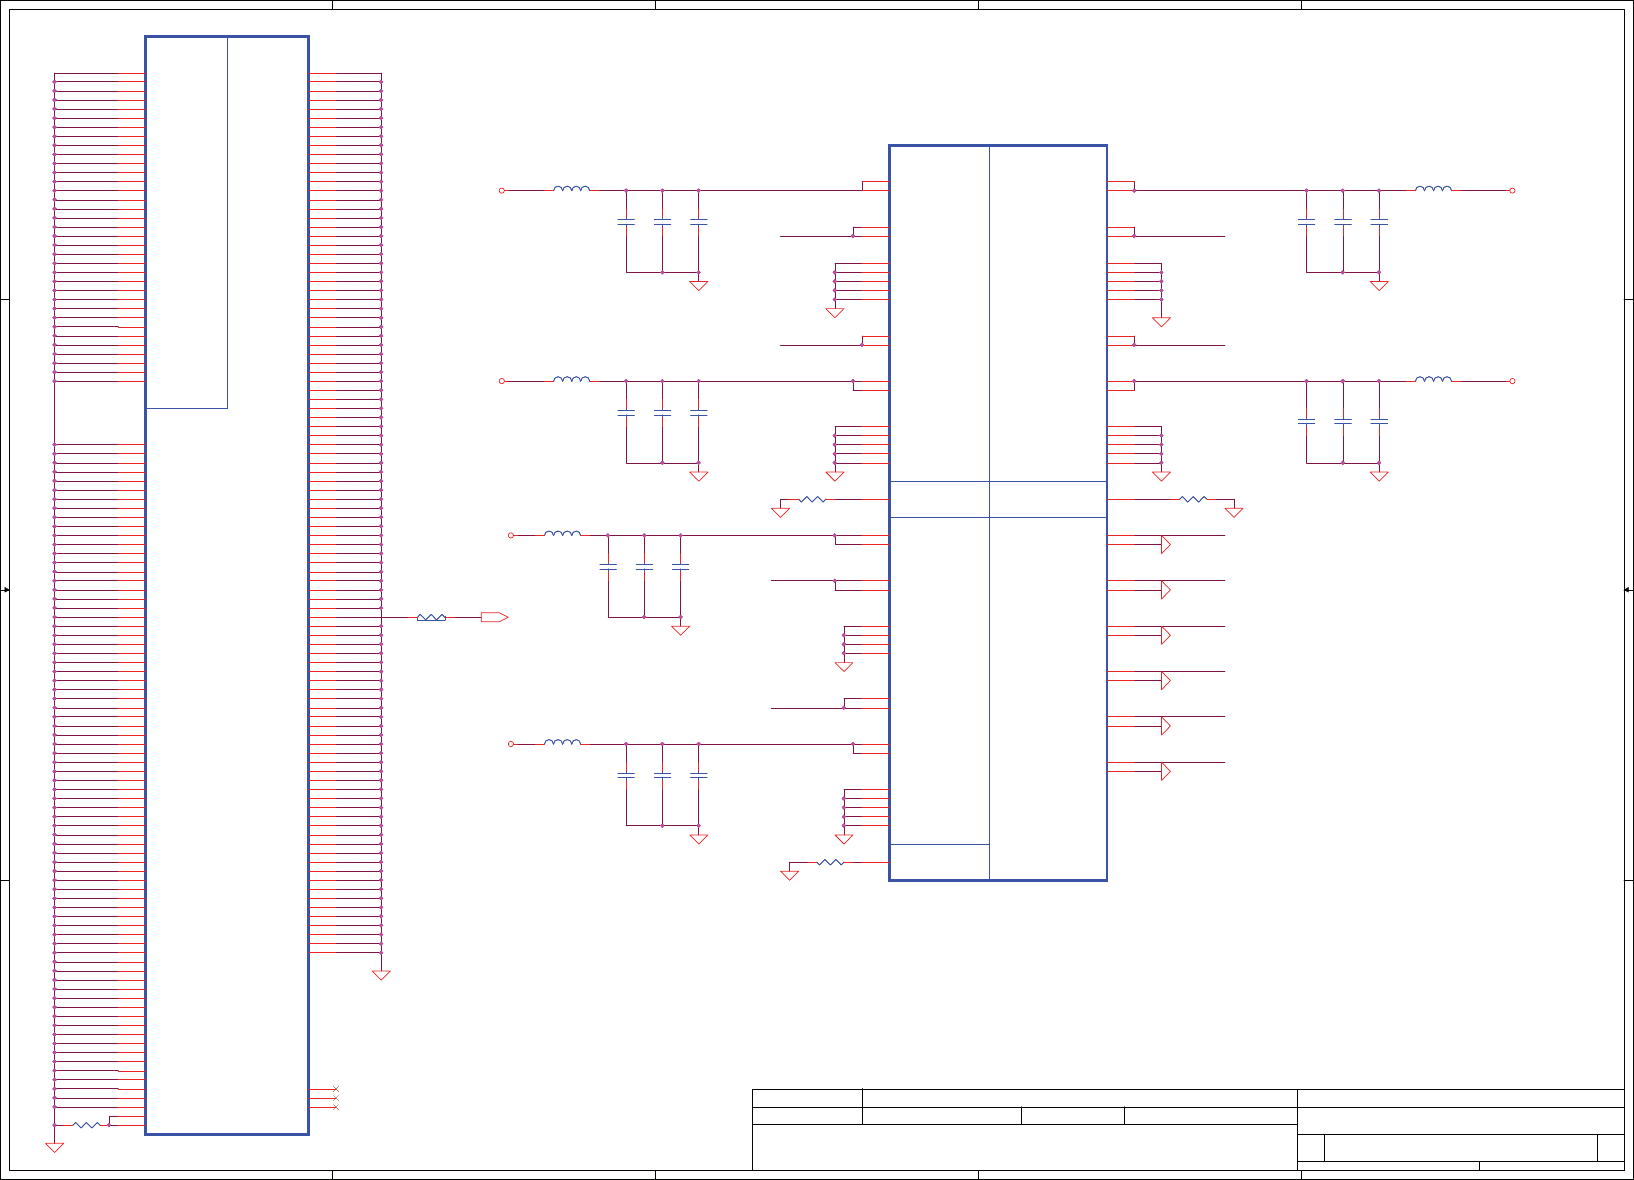Select the middle no-connect X mark below the connector

point(336,1098)
